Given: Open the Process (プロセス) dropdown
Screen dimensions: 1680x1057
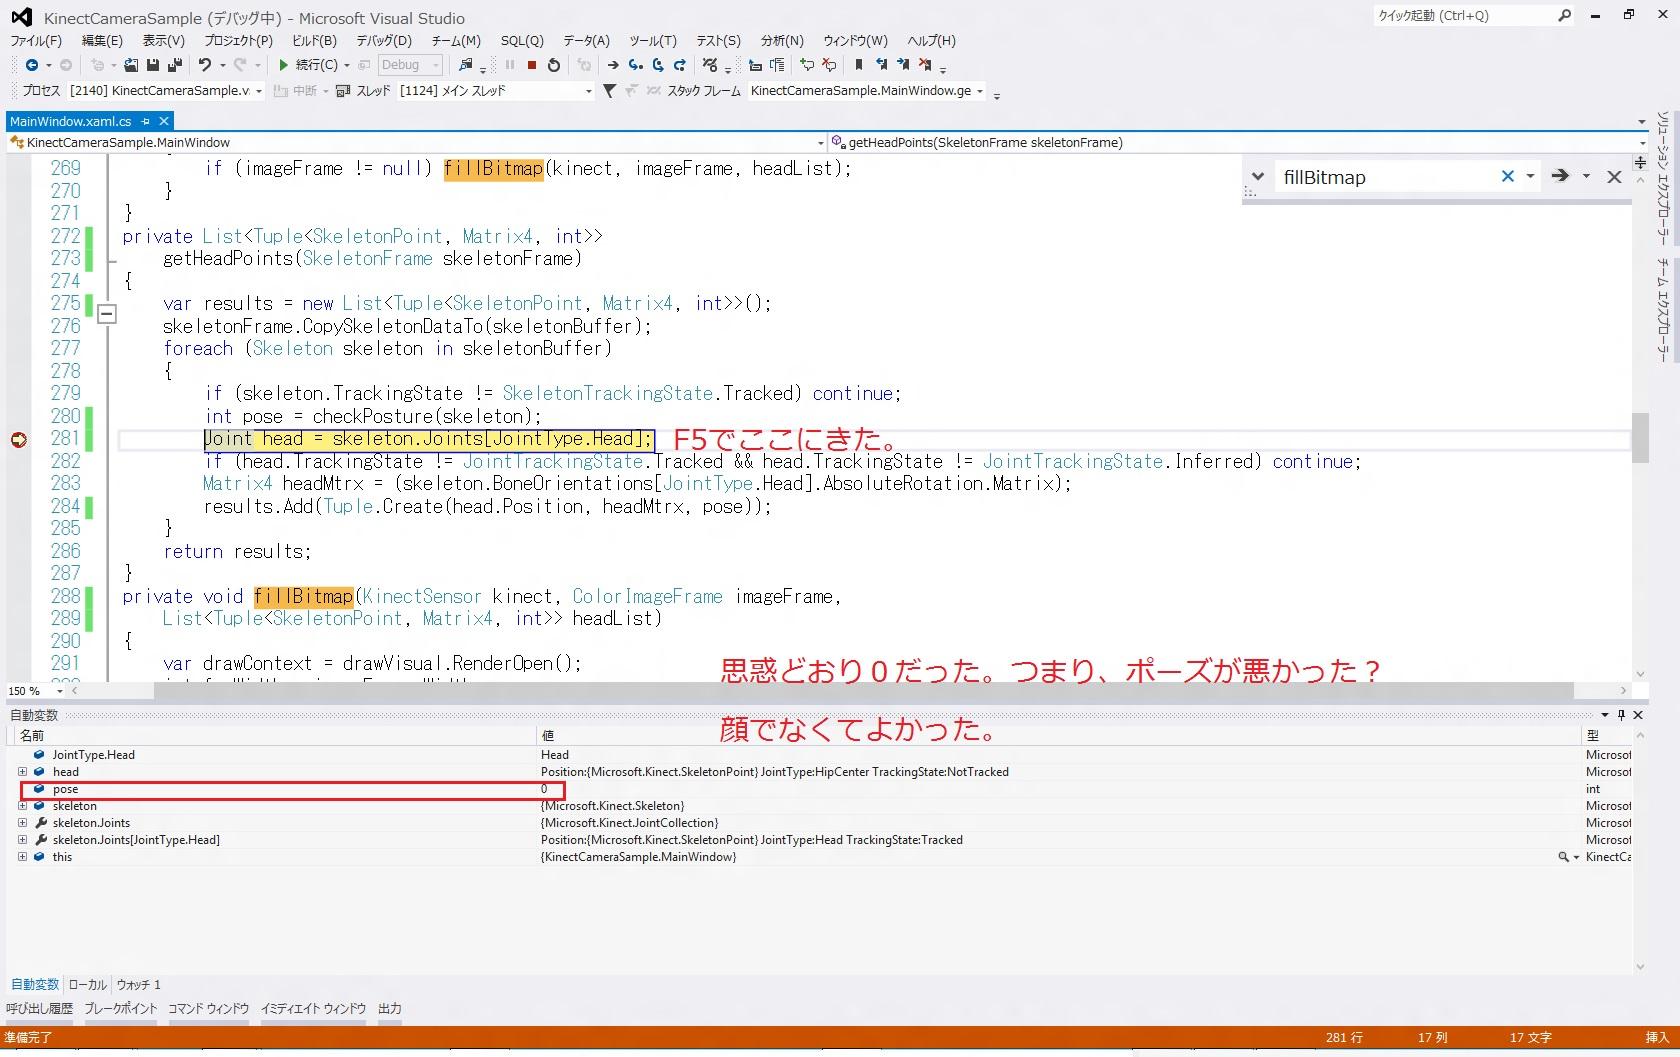Looking at the screenshot, I should pyautogui.click(x=259, y=91).
